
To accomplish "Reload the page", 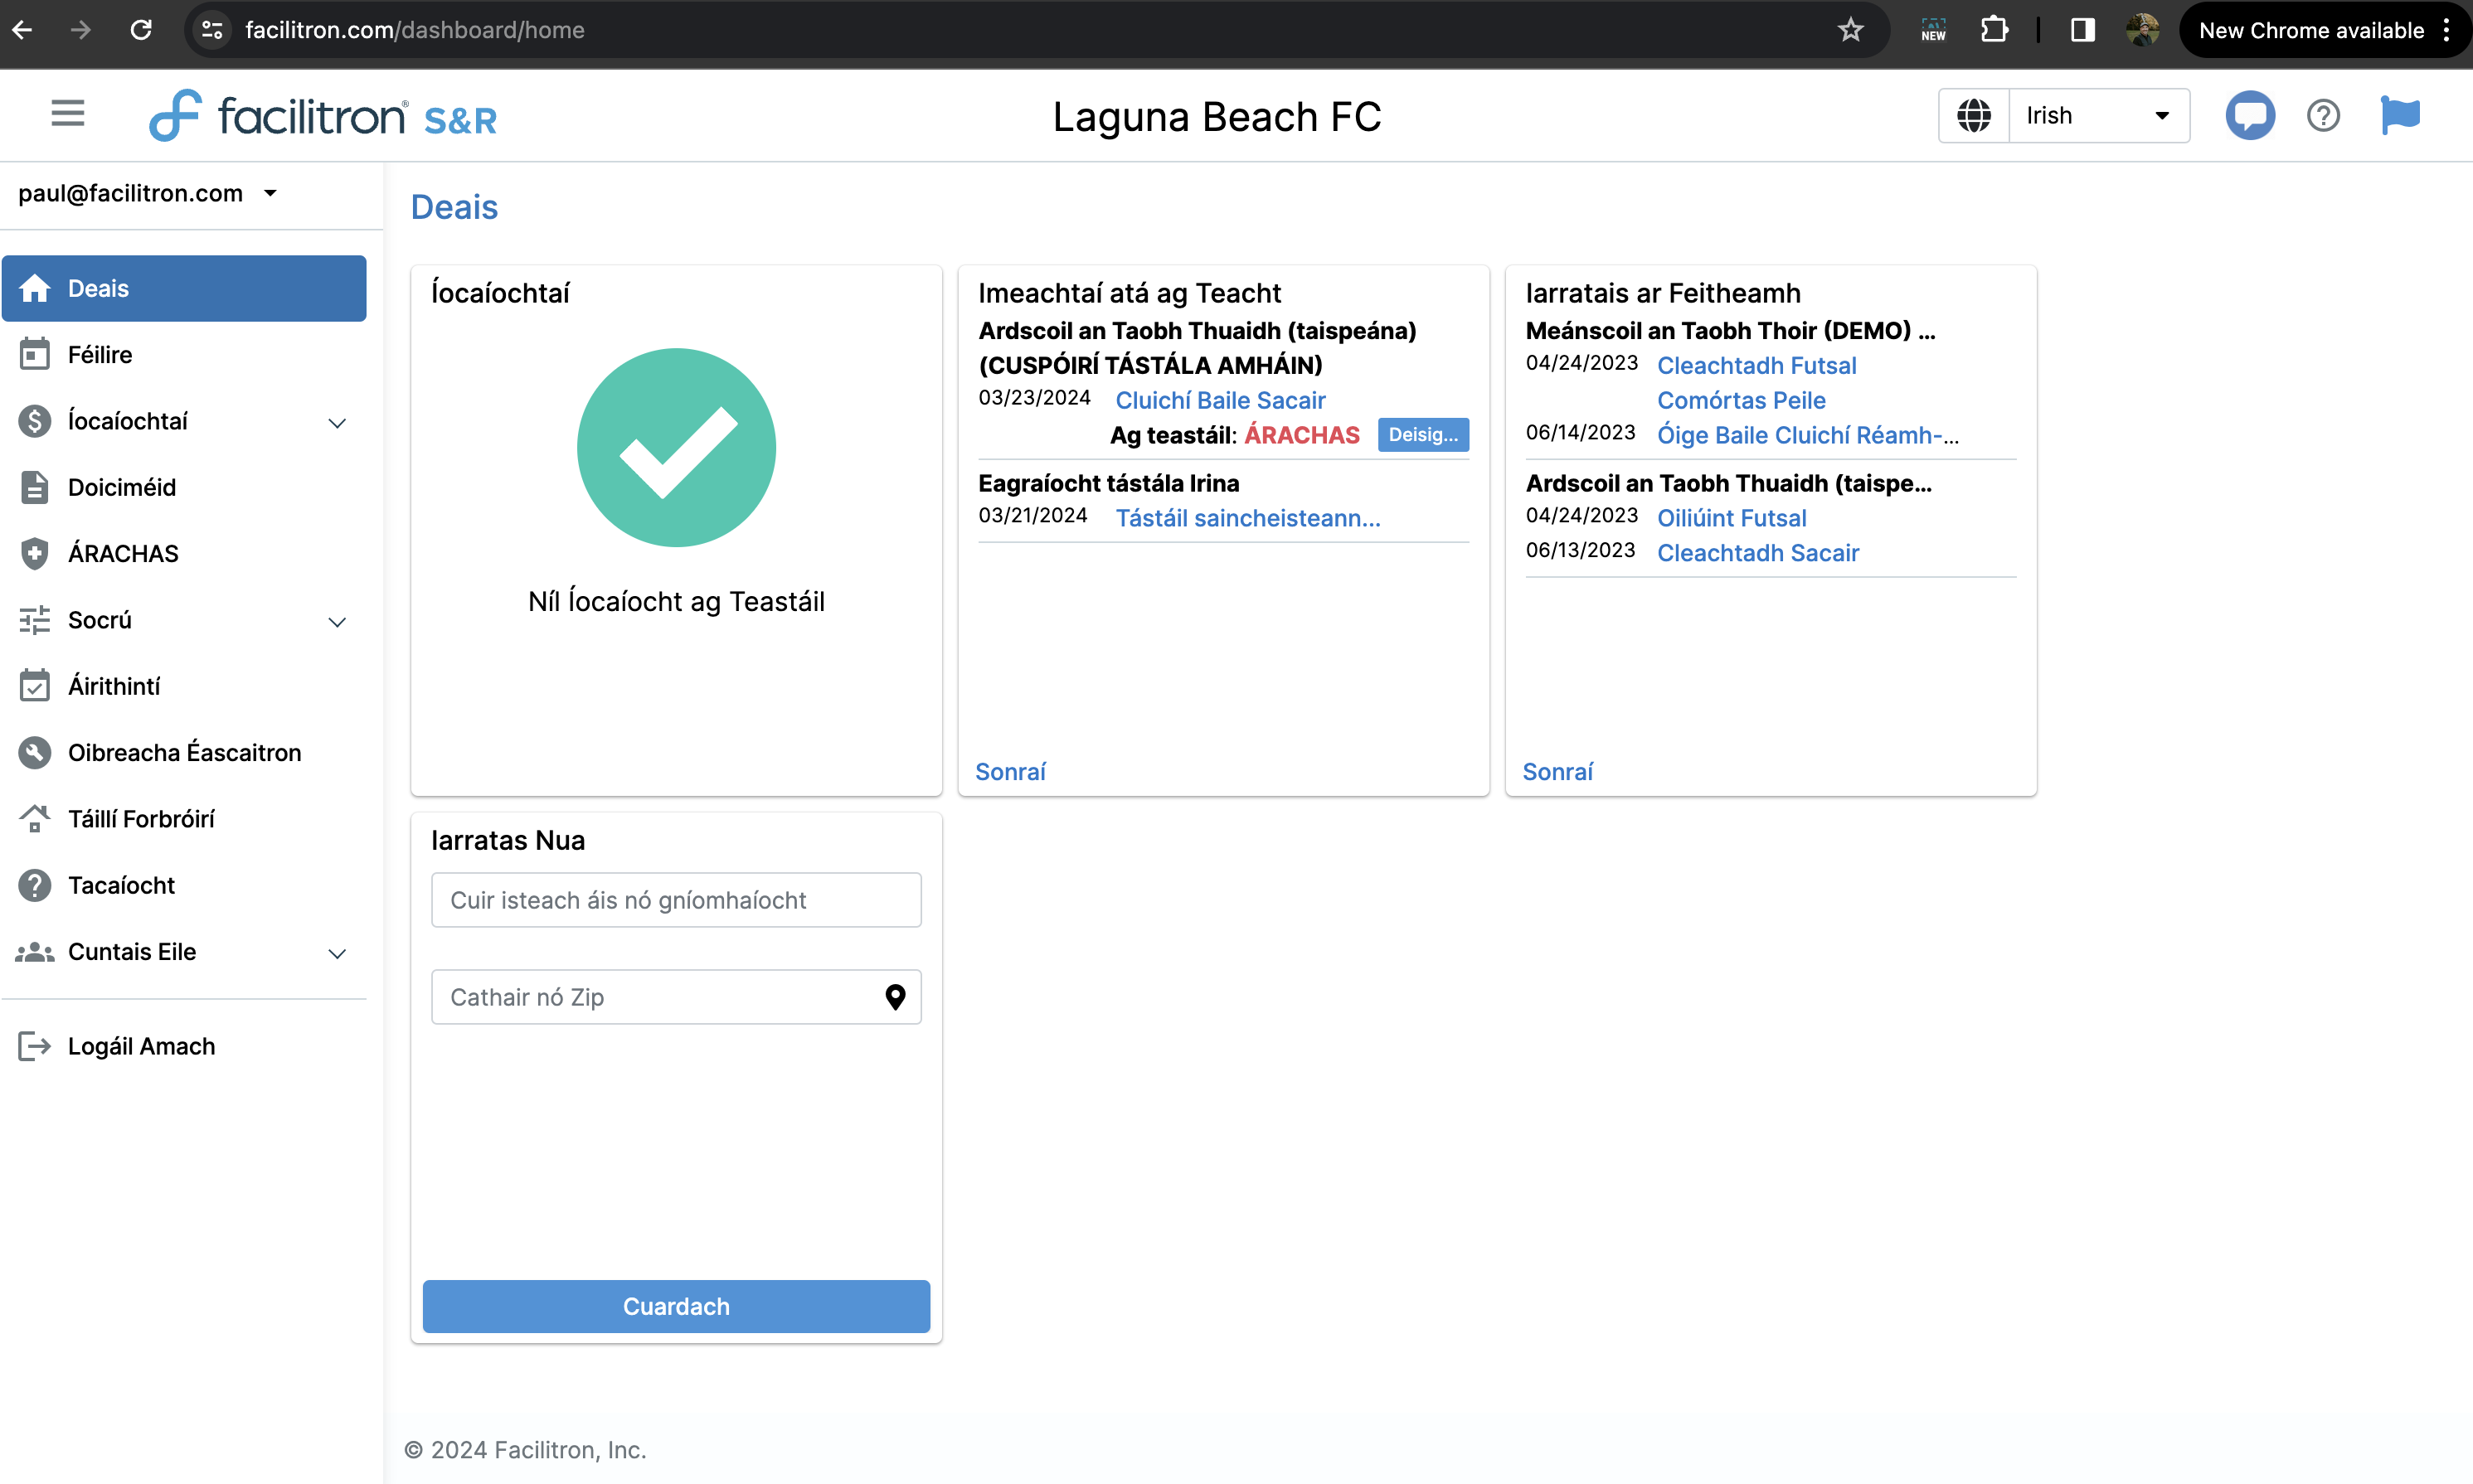I will click(x=141, y=30).
